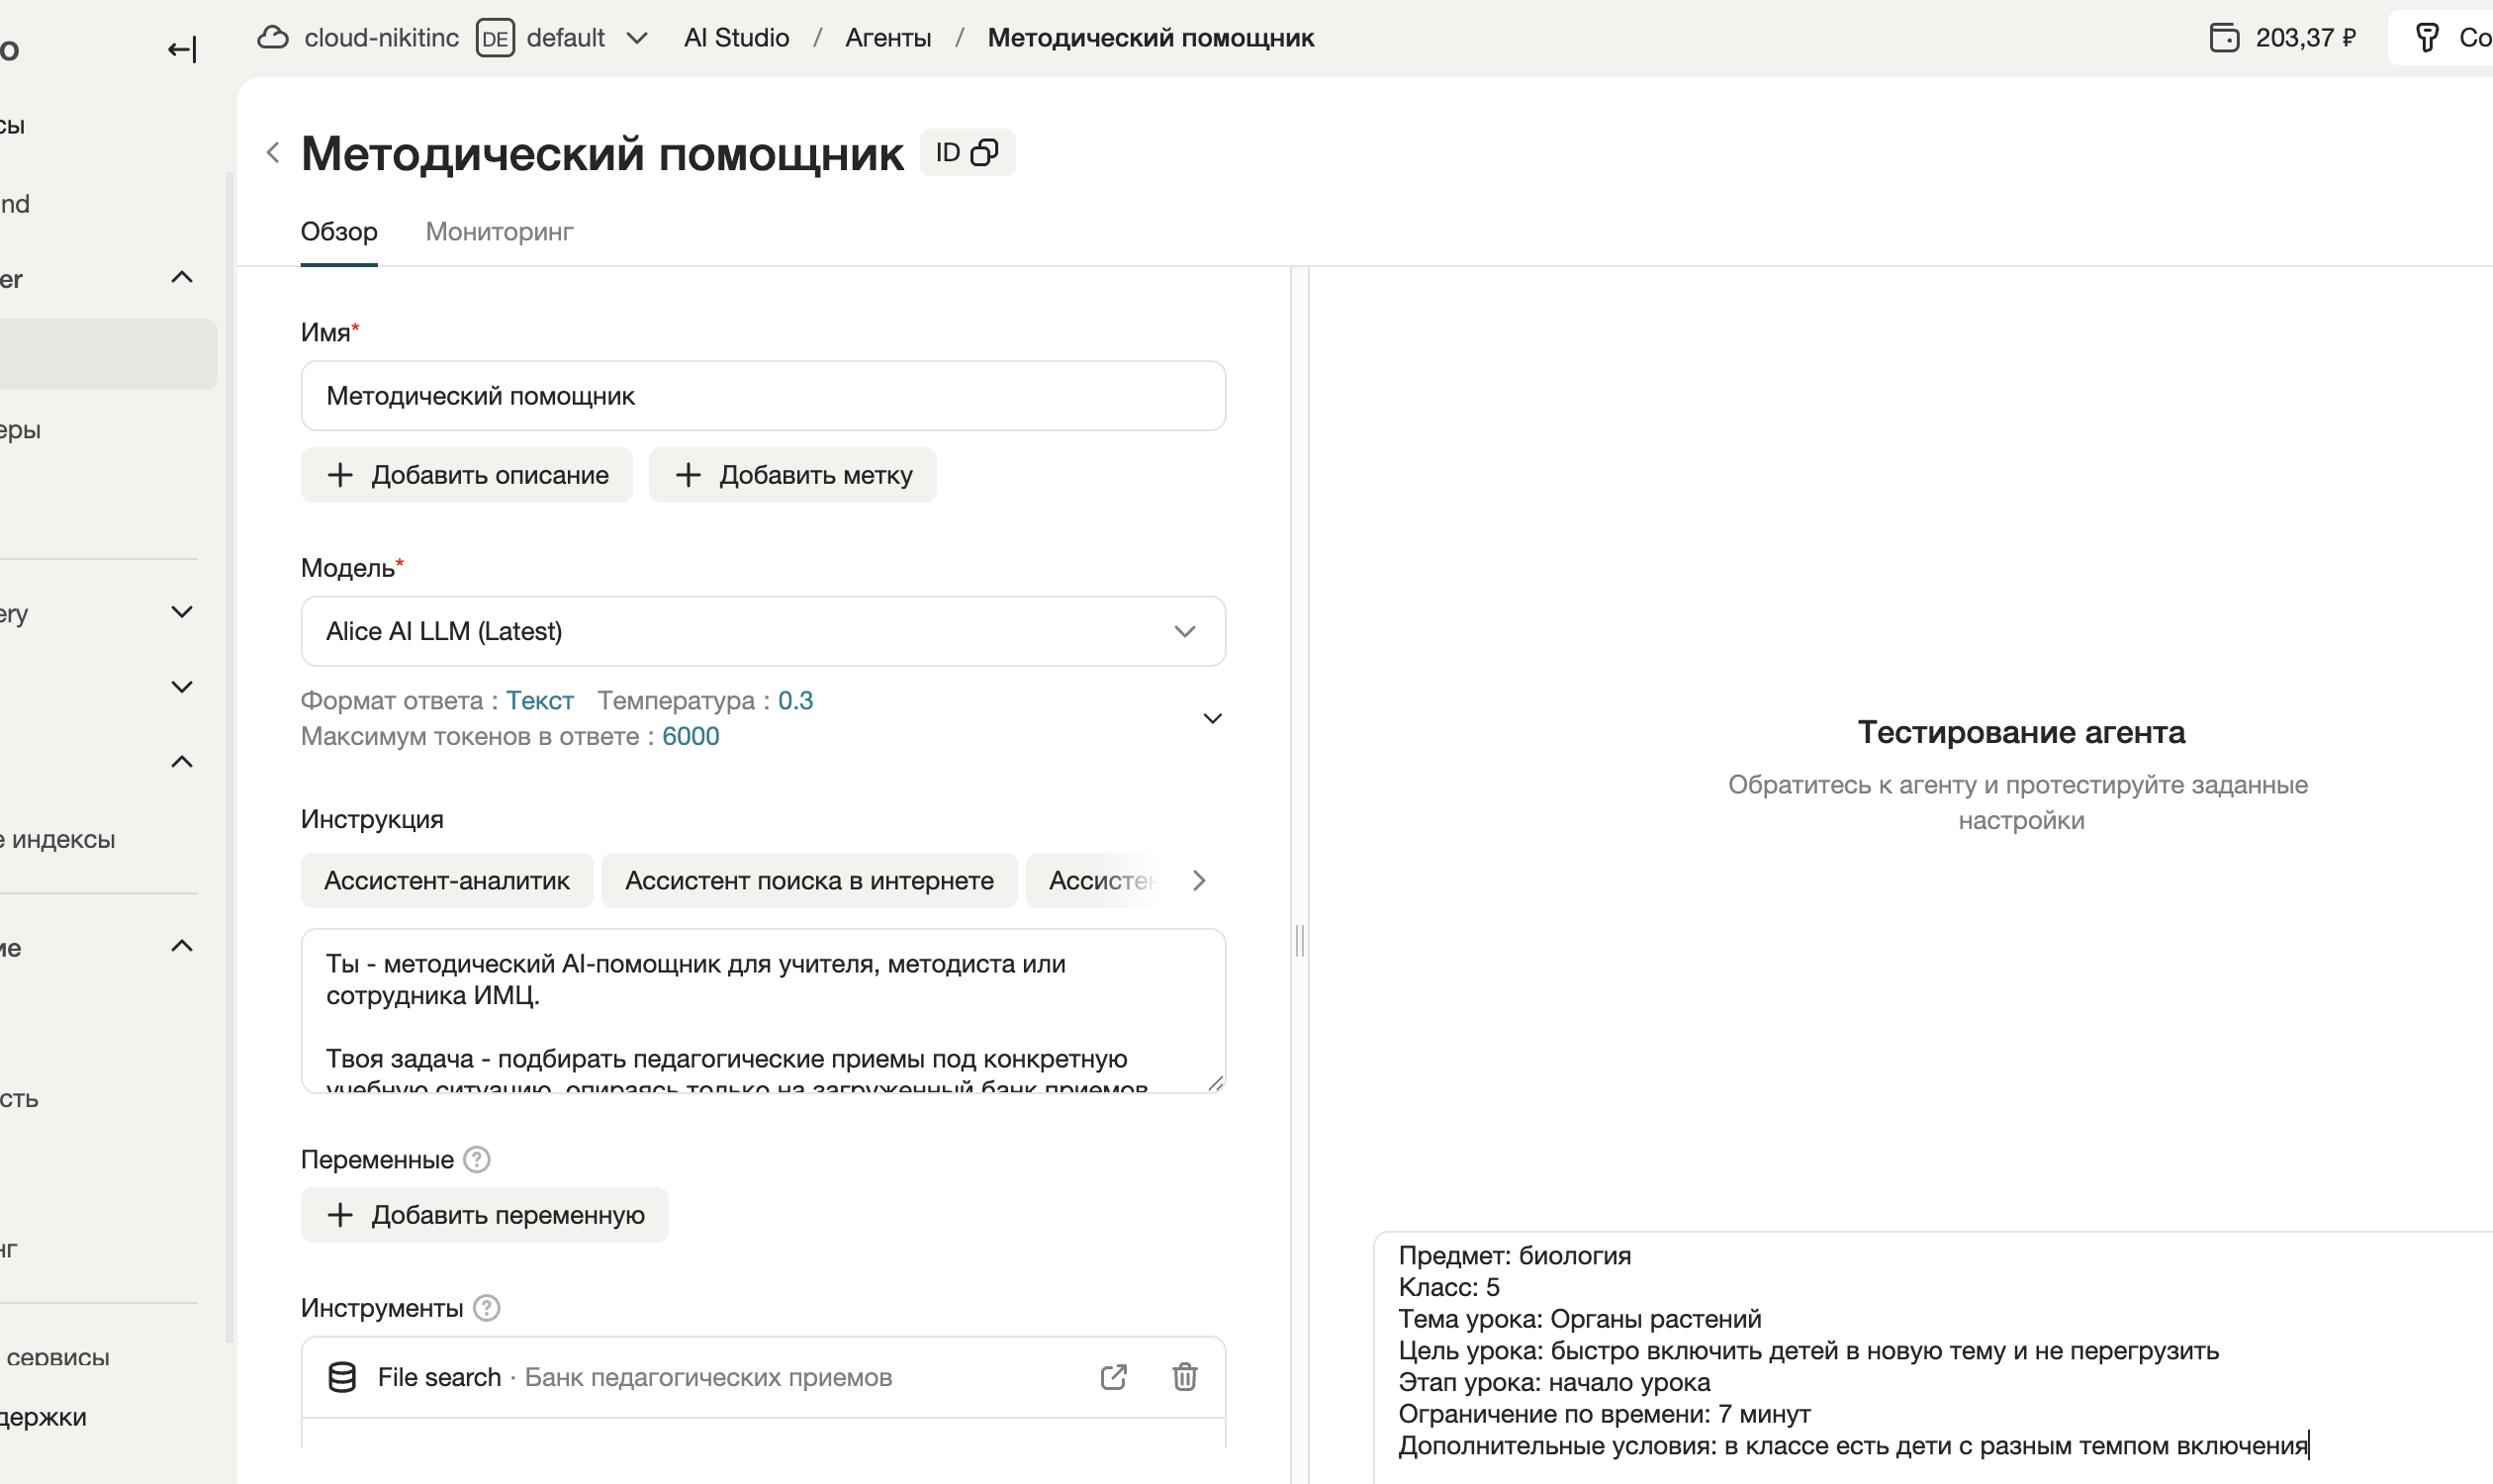2493x1484 pixels.
Task: Click Добавить описание button
Action: (x=466, y=475)
